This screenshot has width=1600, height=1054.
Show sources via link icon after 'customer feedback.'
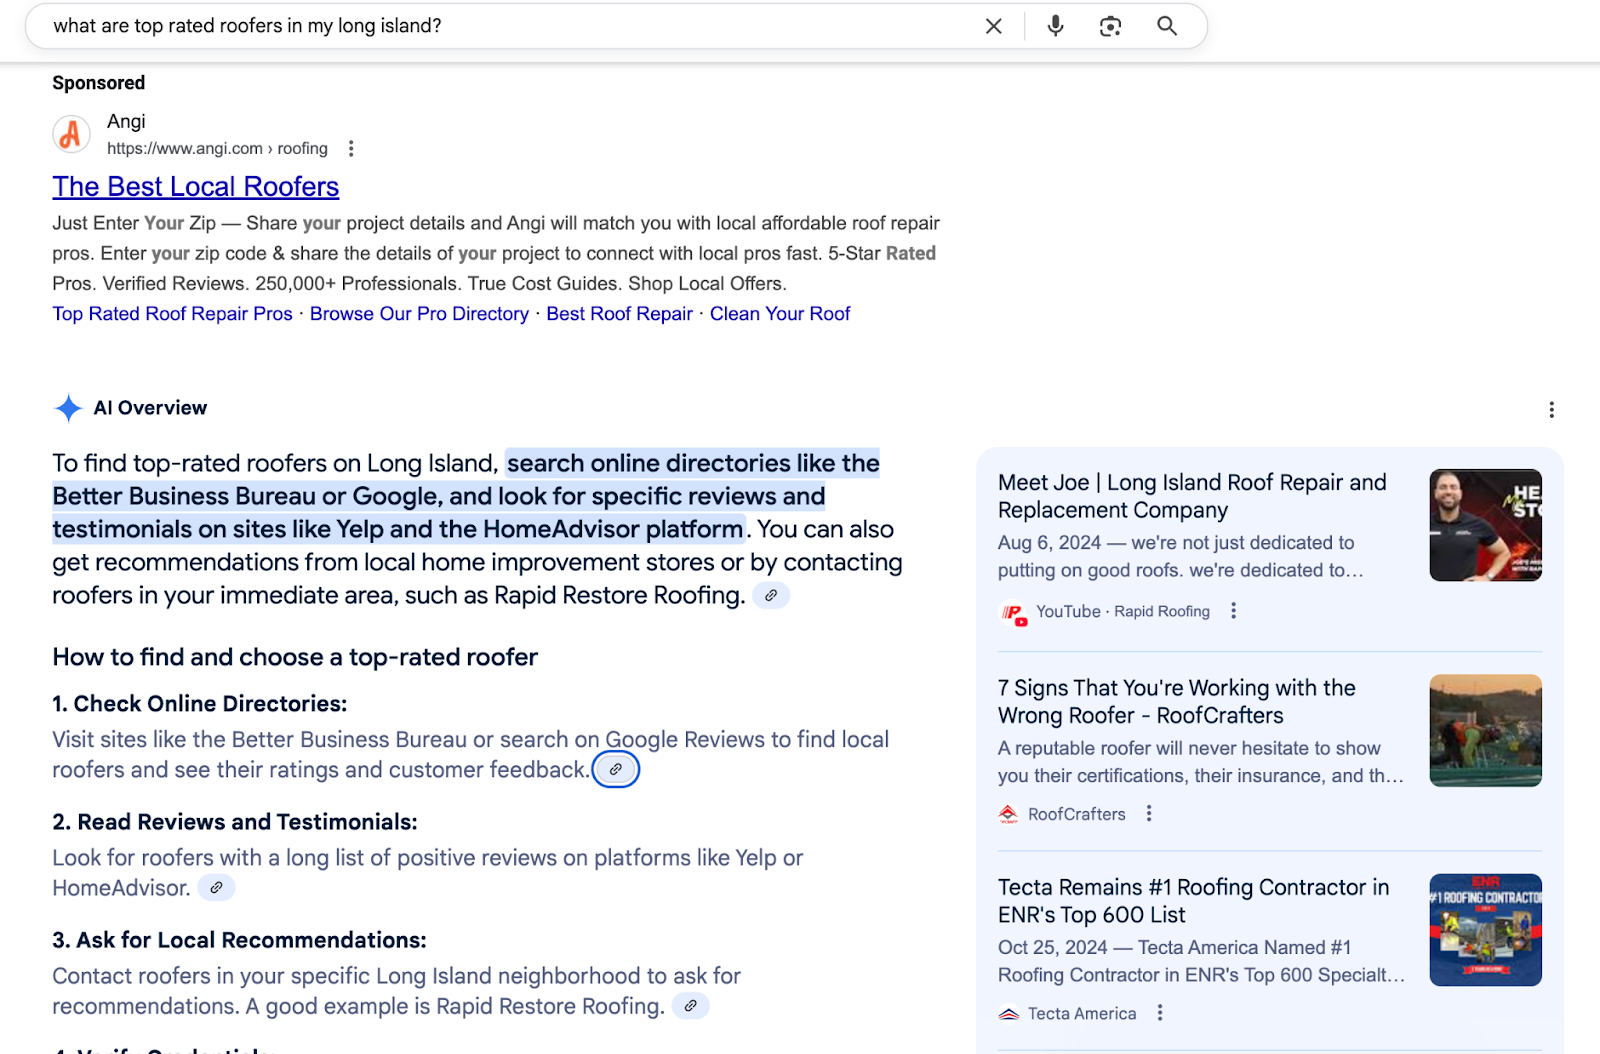coord(616,770)
